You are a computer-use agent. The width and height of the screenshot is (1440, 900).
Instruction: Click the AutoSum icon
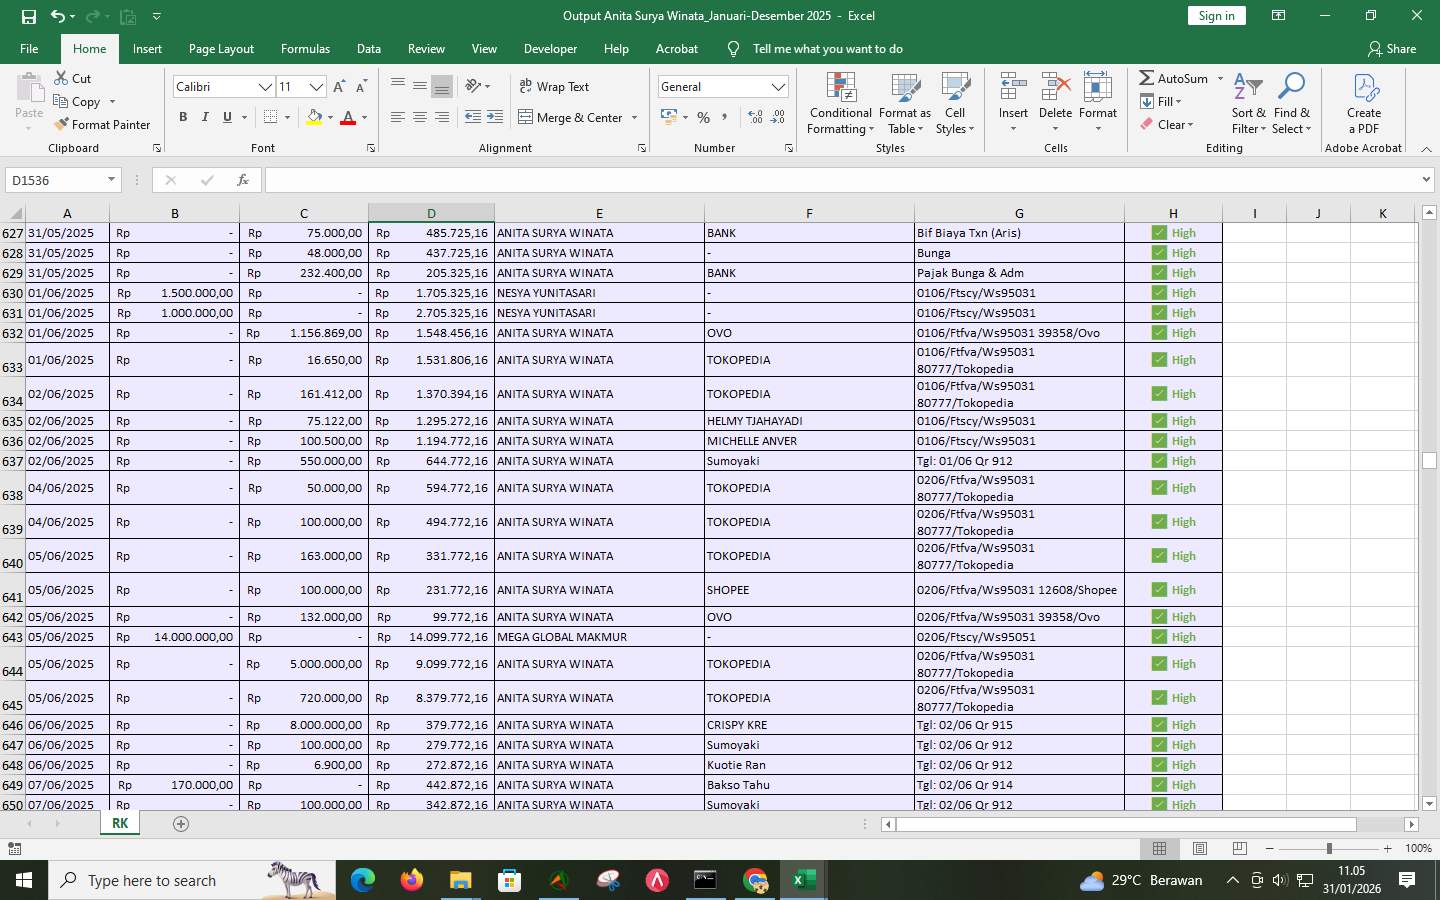(x=1150, y=78)
